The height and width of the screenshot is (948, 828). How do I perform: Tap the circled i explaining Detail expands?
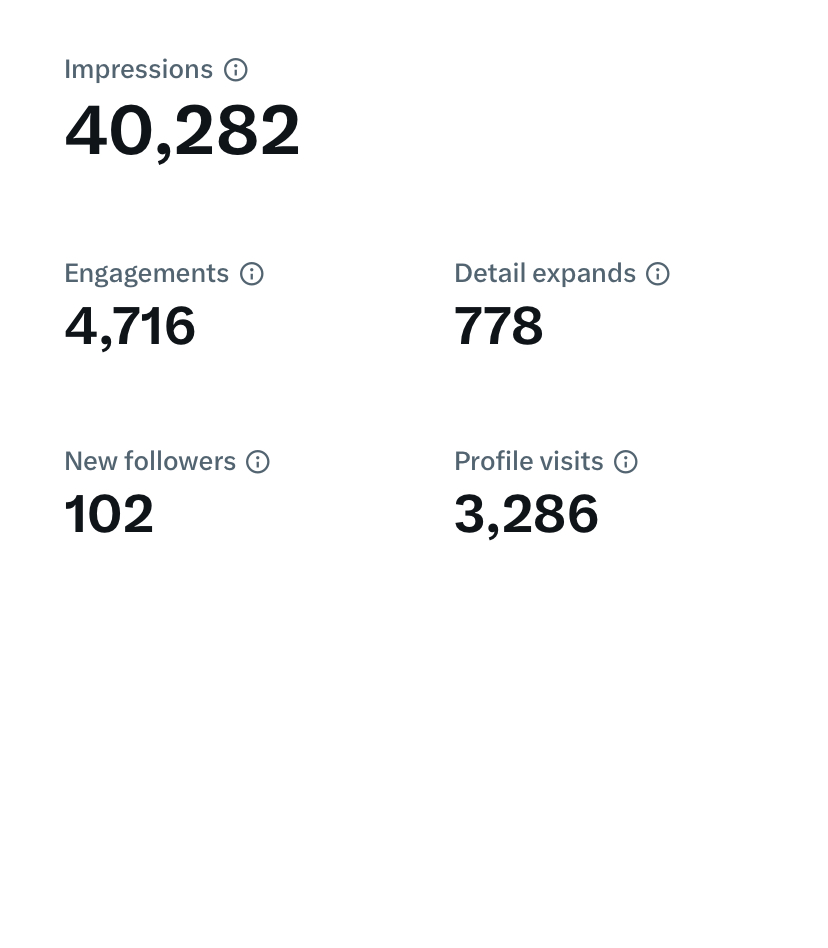(x=658, y=273)
